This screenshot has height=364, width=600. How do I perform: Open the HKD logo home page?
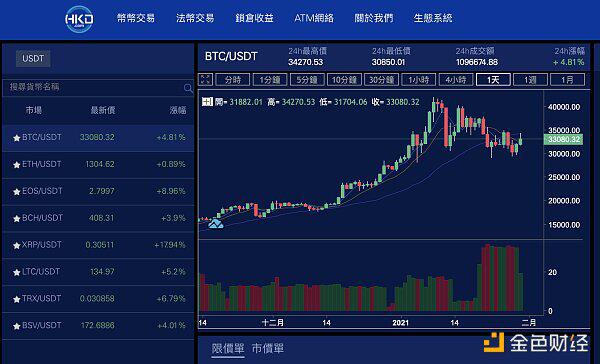click(x=79, y=19)
